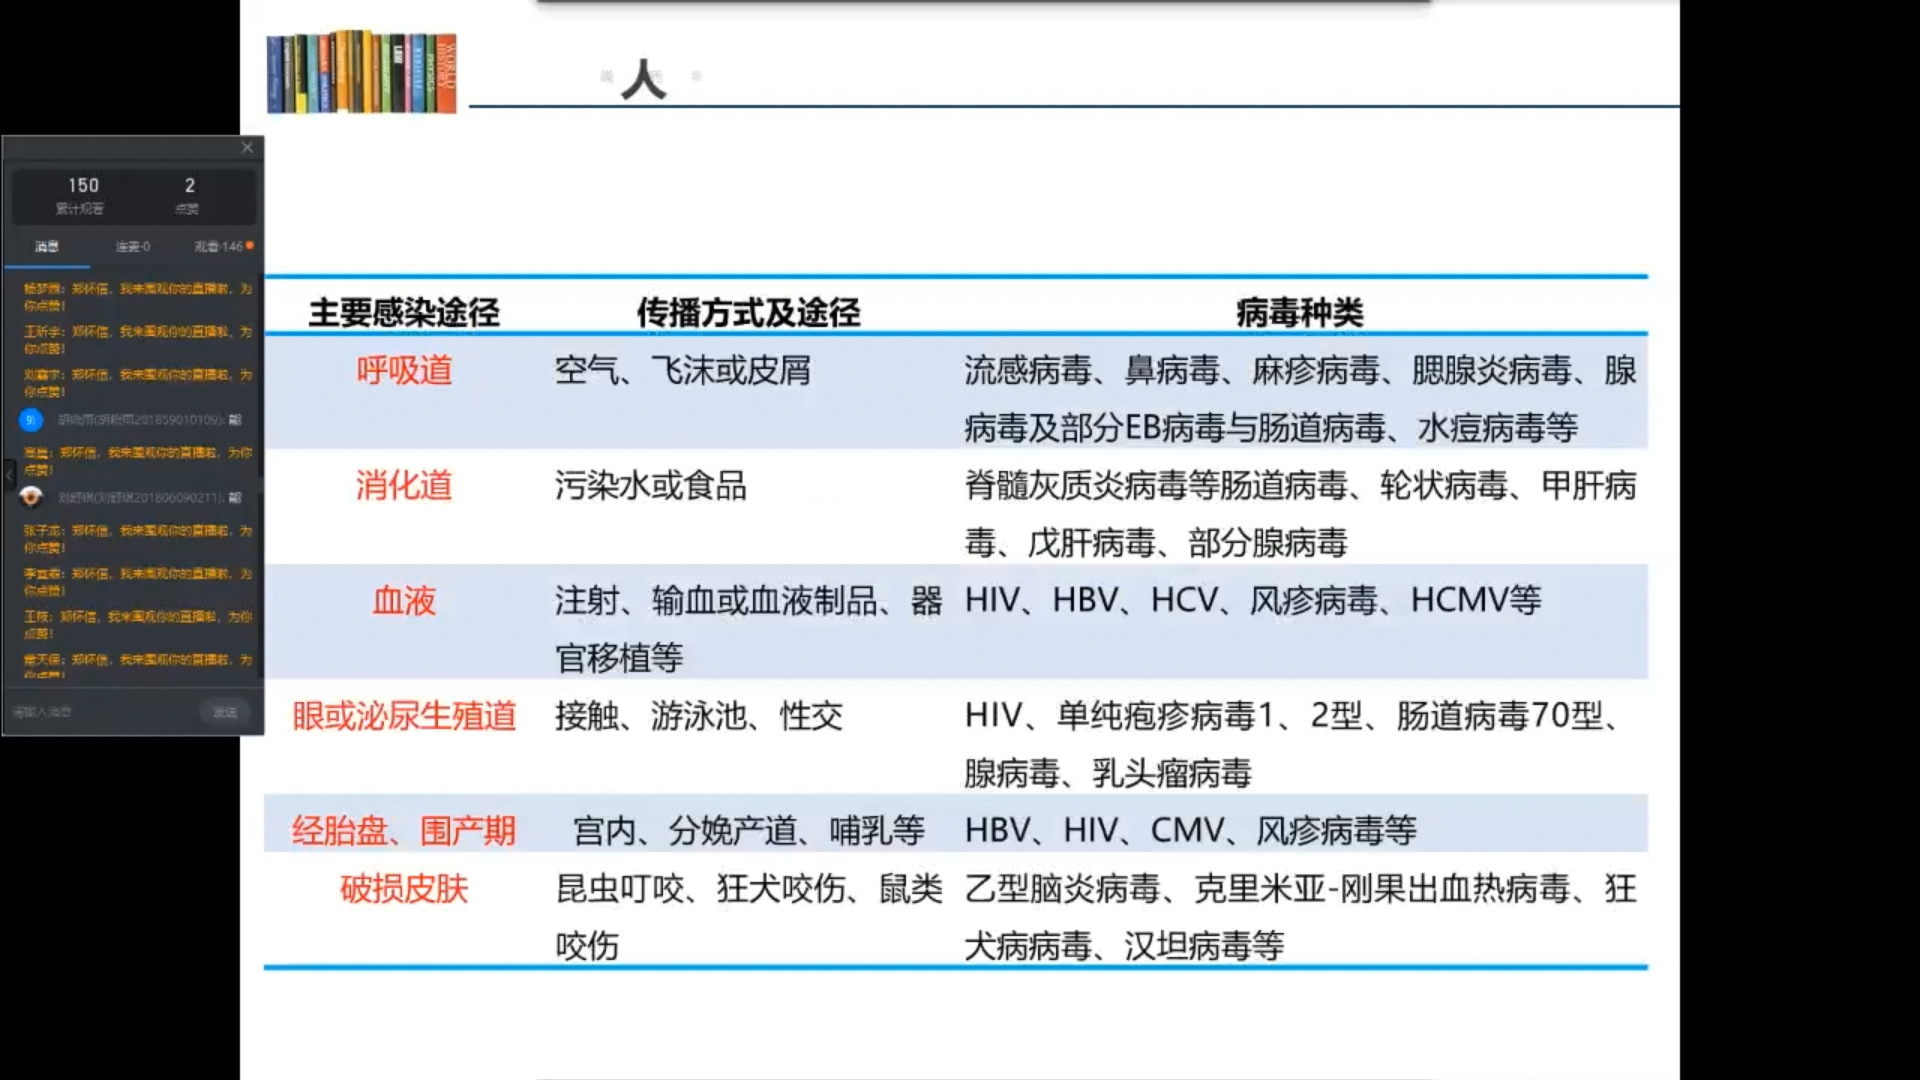Image resolution: width=1920 pixels, height=1080 pixels.
Task: Open the 消息 messages tab
Action: point(47,246)
